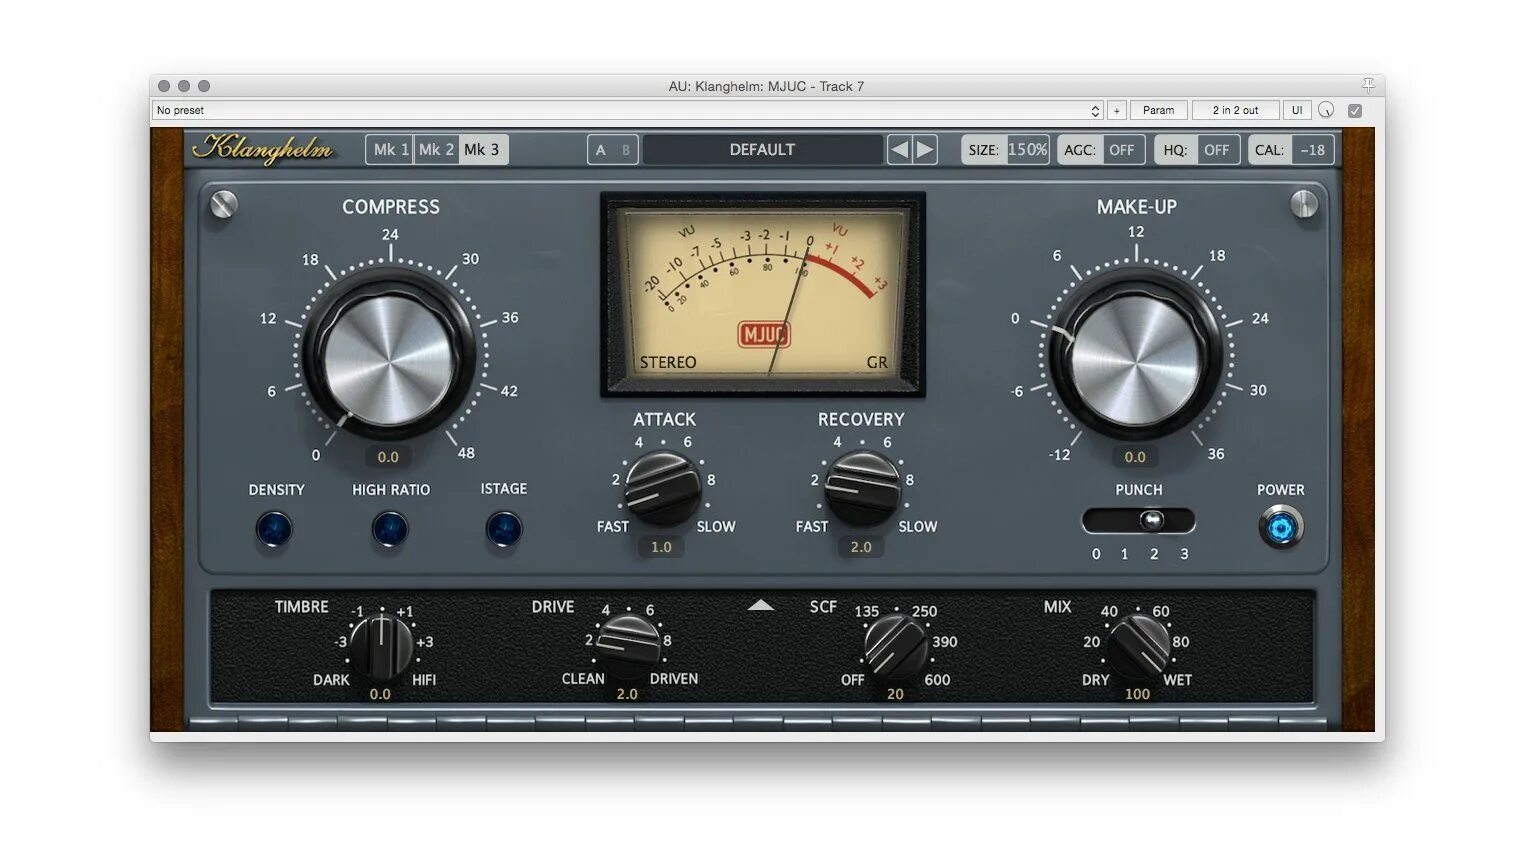Click the UI button

pos(1297,110)
